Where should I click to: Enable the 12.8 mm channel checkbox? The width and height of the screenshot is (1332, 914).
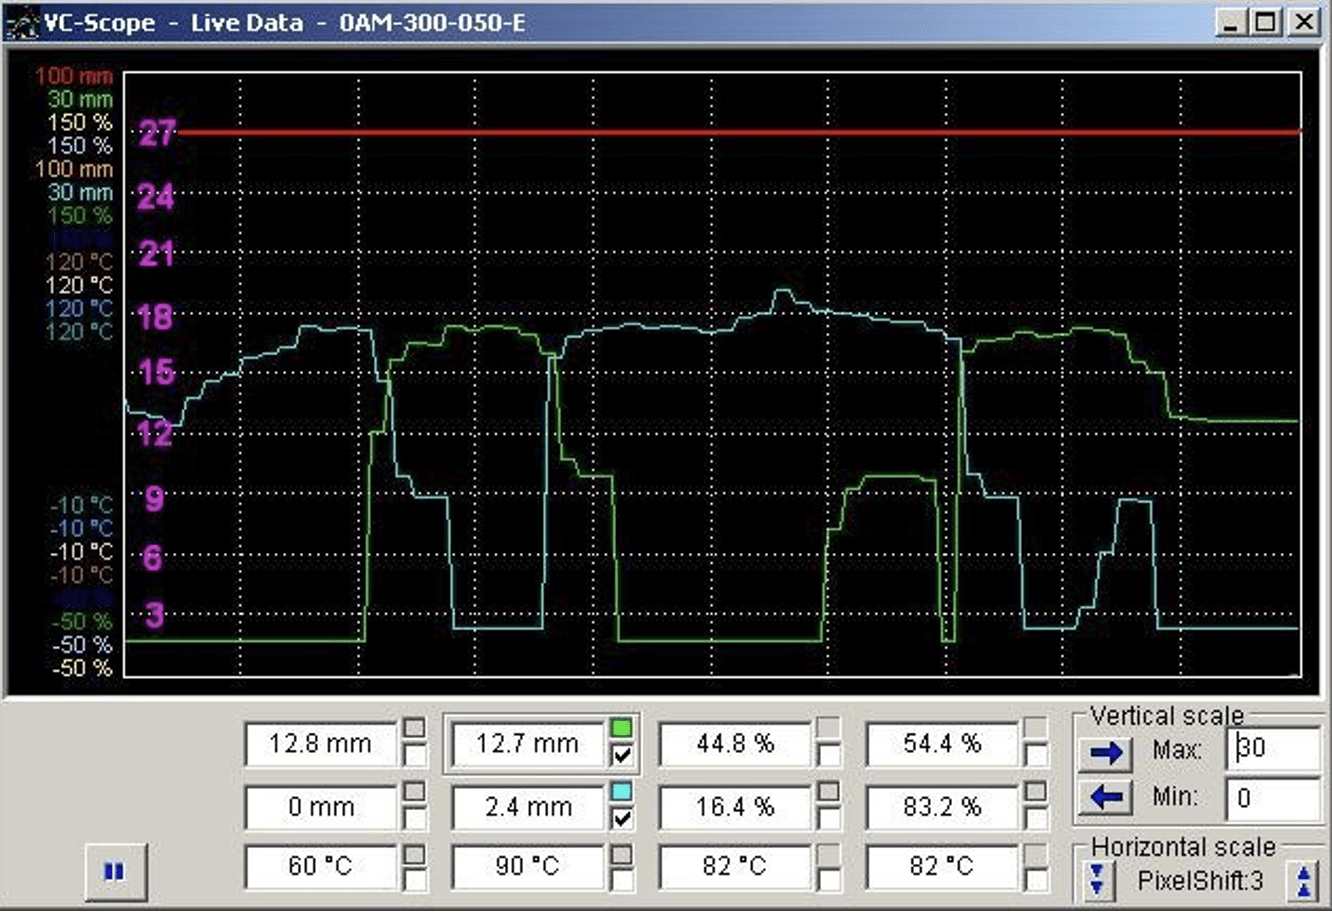(x=413, y=755)
